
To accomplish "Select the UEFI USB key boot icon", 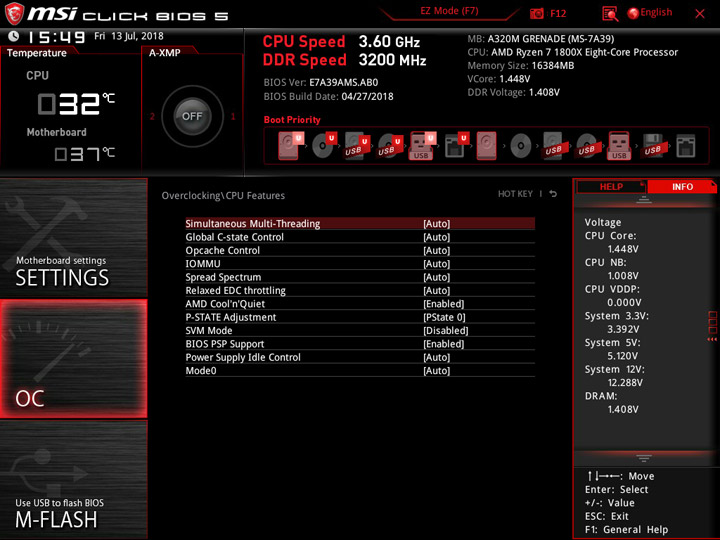I will pos(422,146).
